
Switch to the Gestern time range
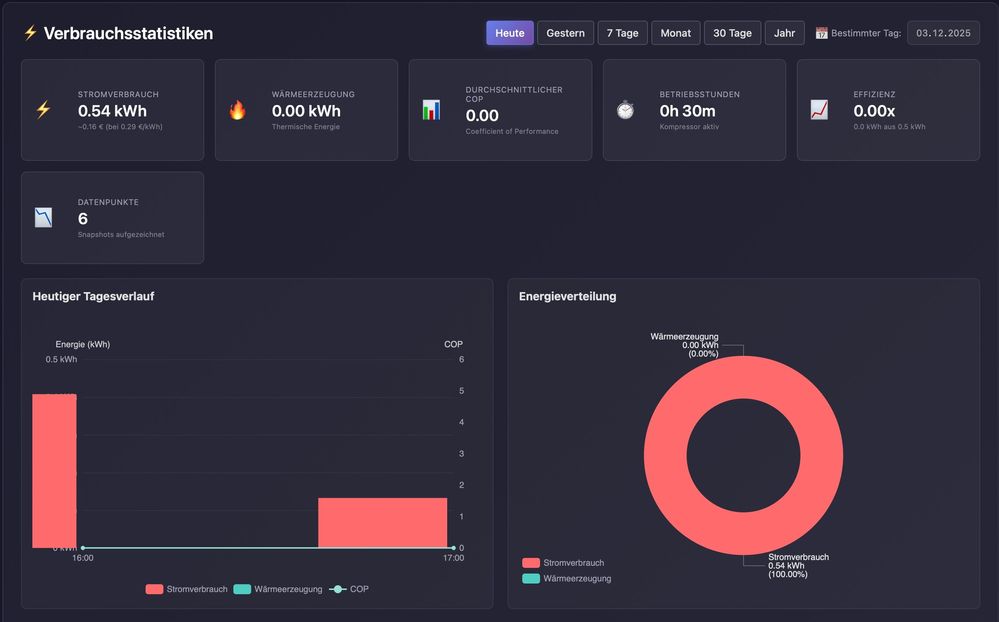pos(565,33)
